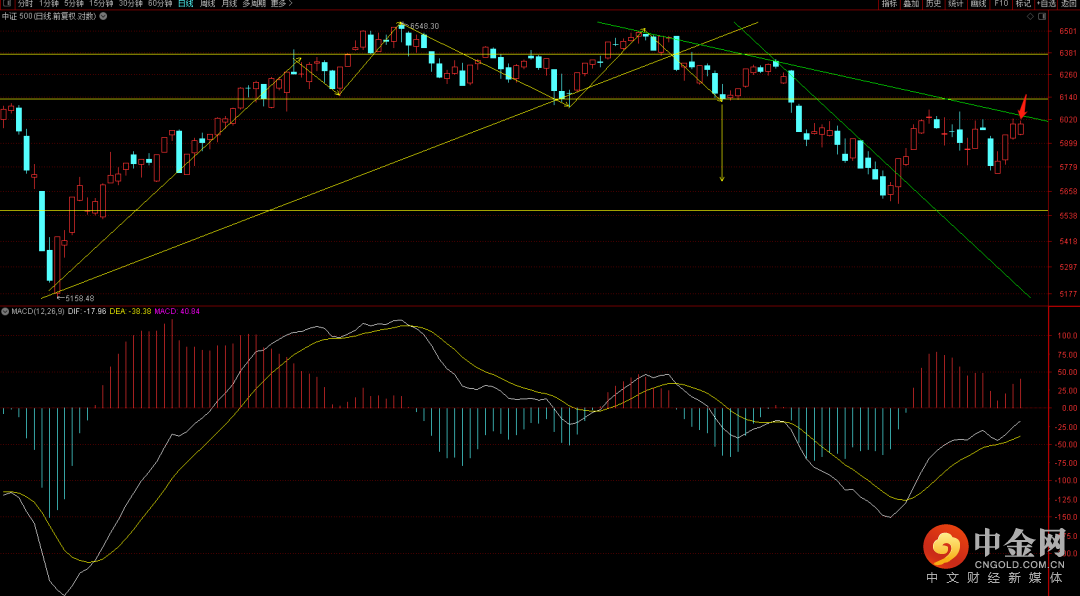The height and width of the screenshot is (596, 1080).
Task: Select the 1分钟 period tab
Action: pos(49,3)
